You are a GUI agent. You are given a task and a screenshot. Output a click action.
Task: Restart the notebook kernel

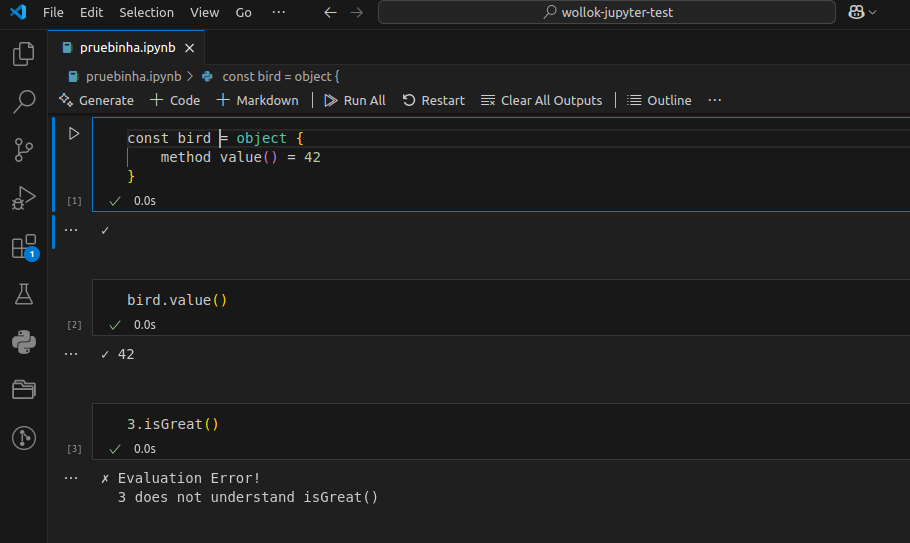[x=434, y=100]
